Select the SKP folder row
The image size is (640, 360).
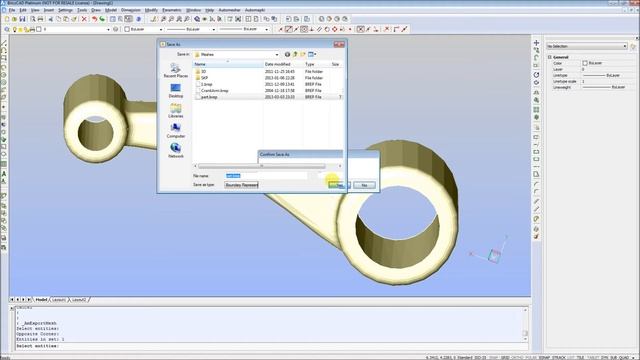click(x=268, y=78)
